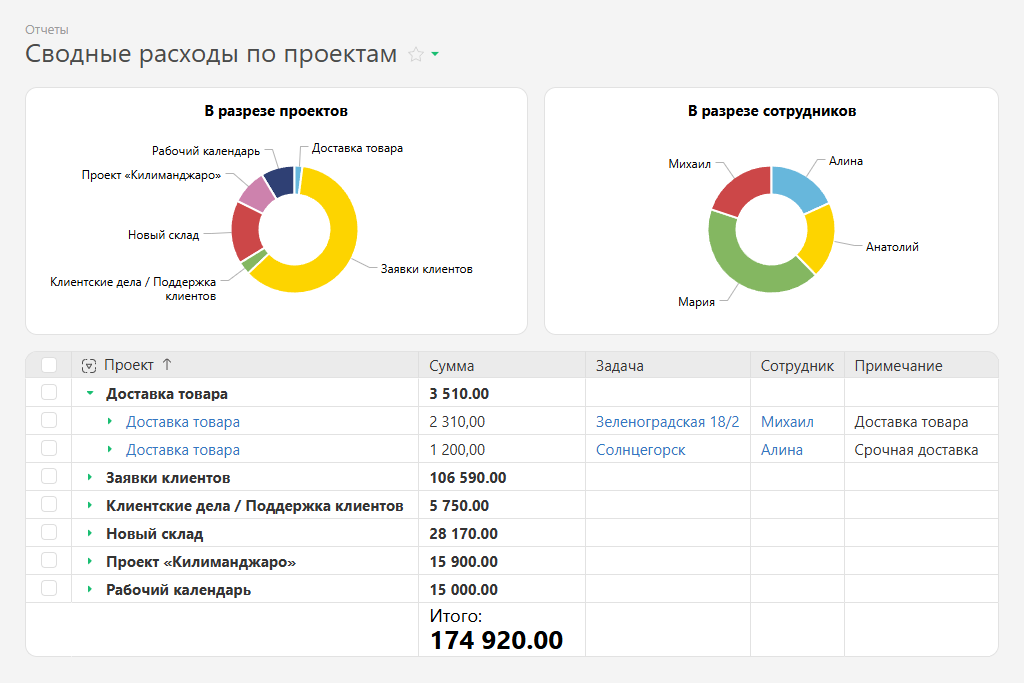
Task: Click the Сотрудник column header
Action: click(x=796, y=366)
